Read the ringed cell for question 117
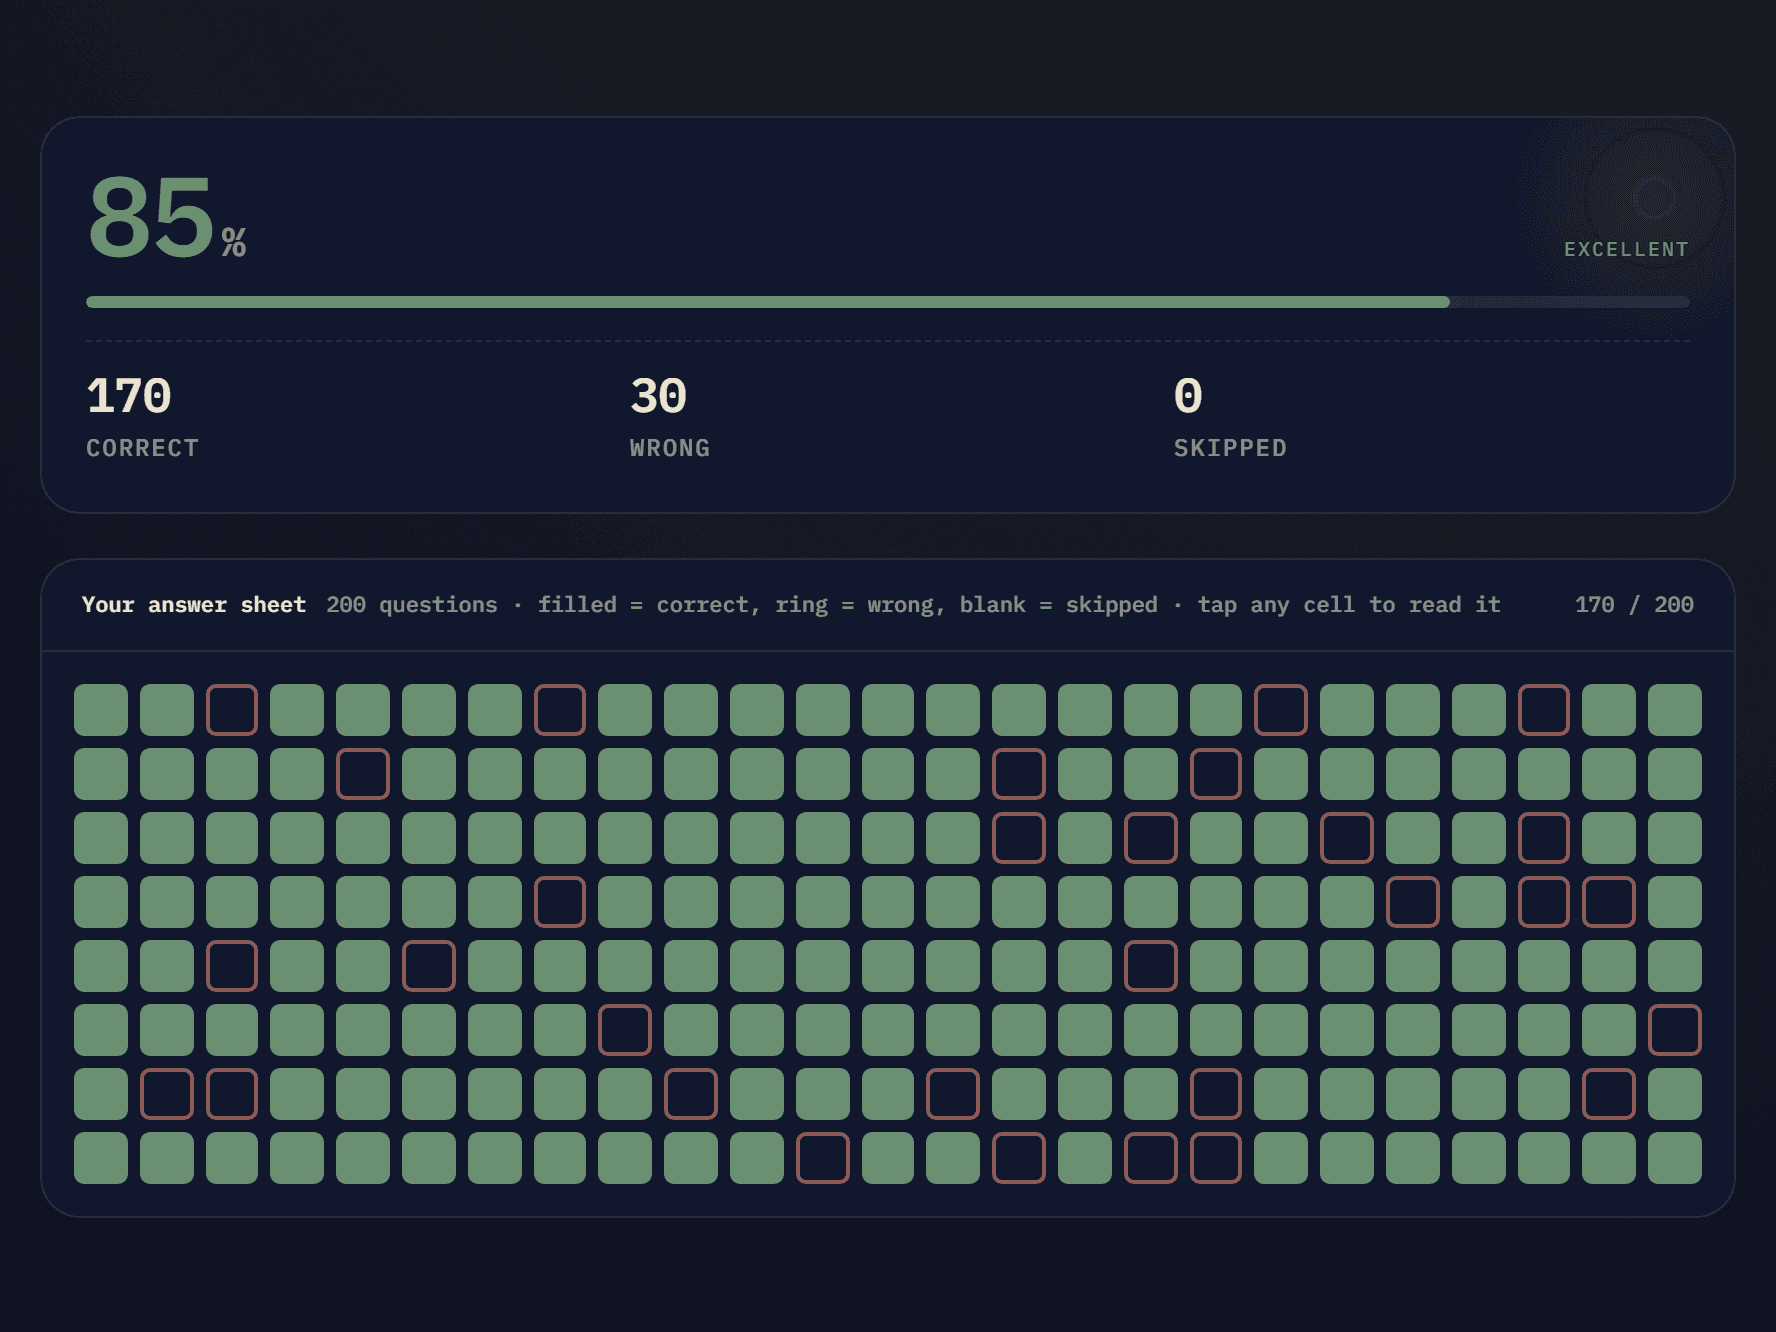 coord(1151,966)
